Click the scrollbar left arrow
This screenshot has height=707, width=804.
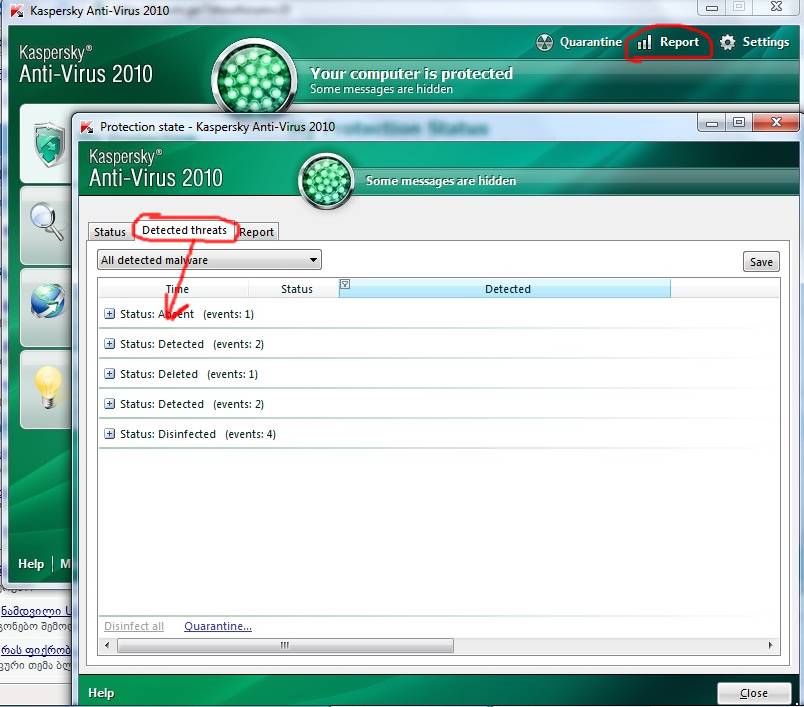107,645
